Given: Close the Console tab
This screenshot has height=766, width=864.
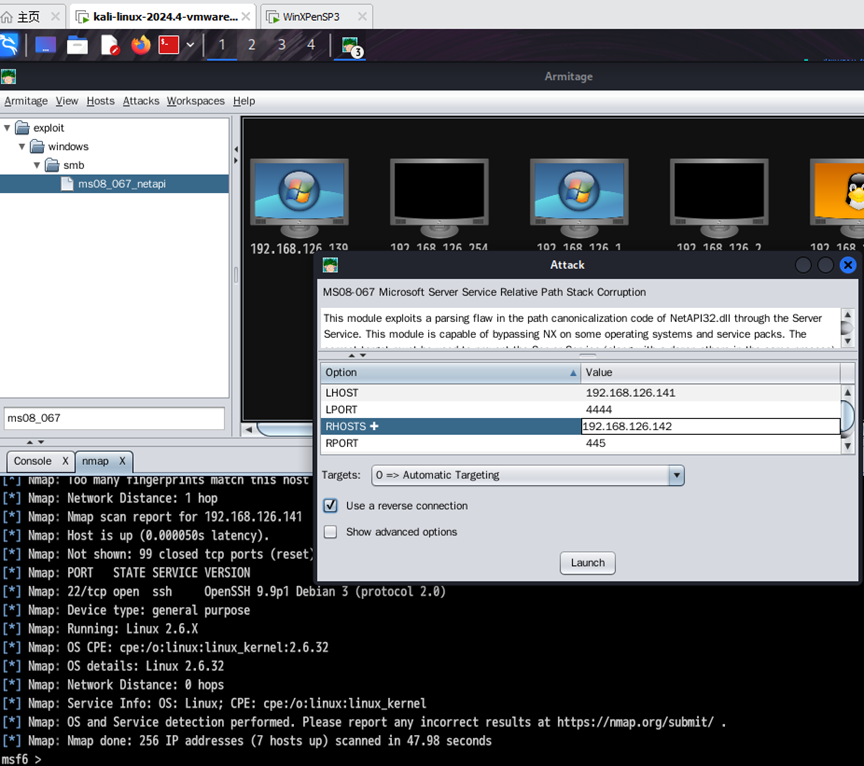Looking at the screenshot, I should (x=65, y=461).
